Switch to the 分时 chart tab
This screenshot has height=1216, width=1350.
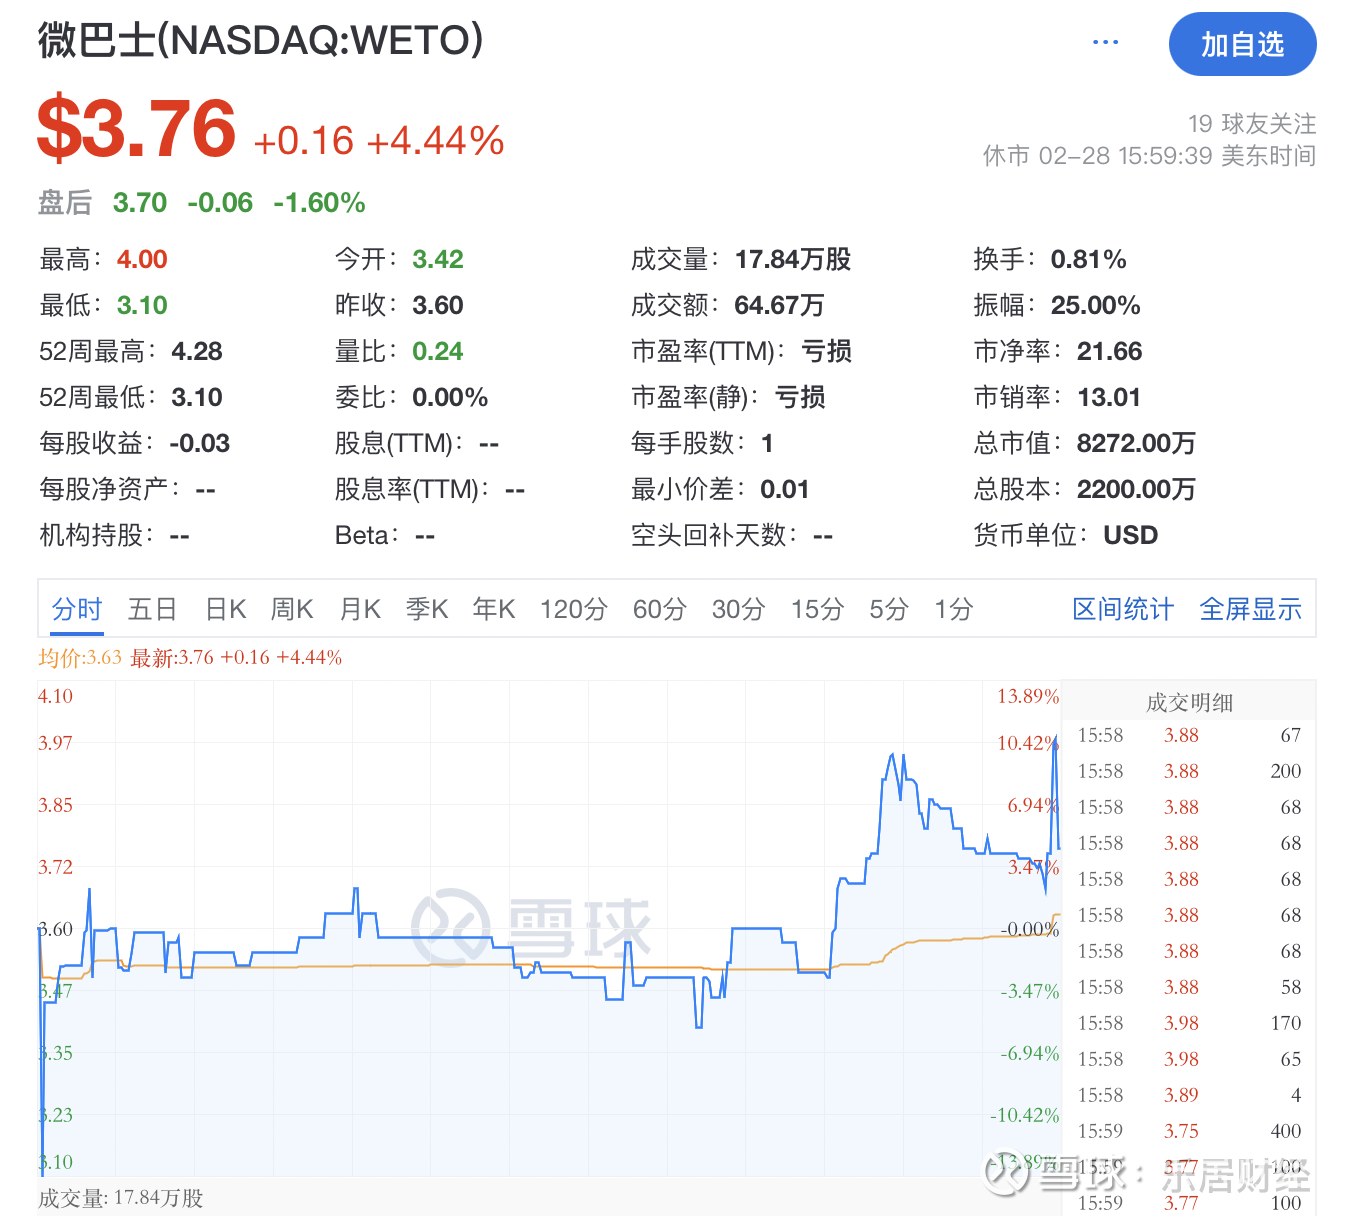coord(77,609)
